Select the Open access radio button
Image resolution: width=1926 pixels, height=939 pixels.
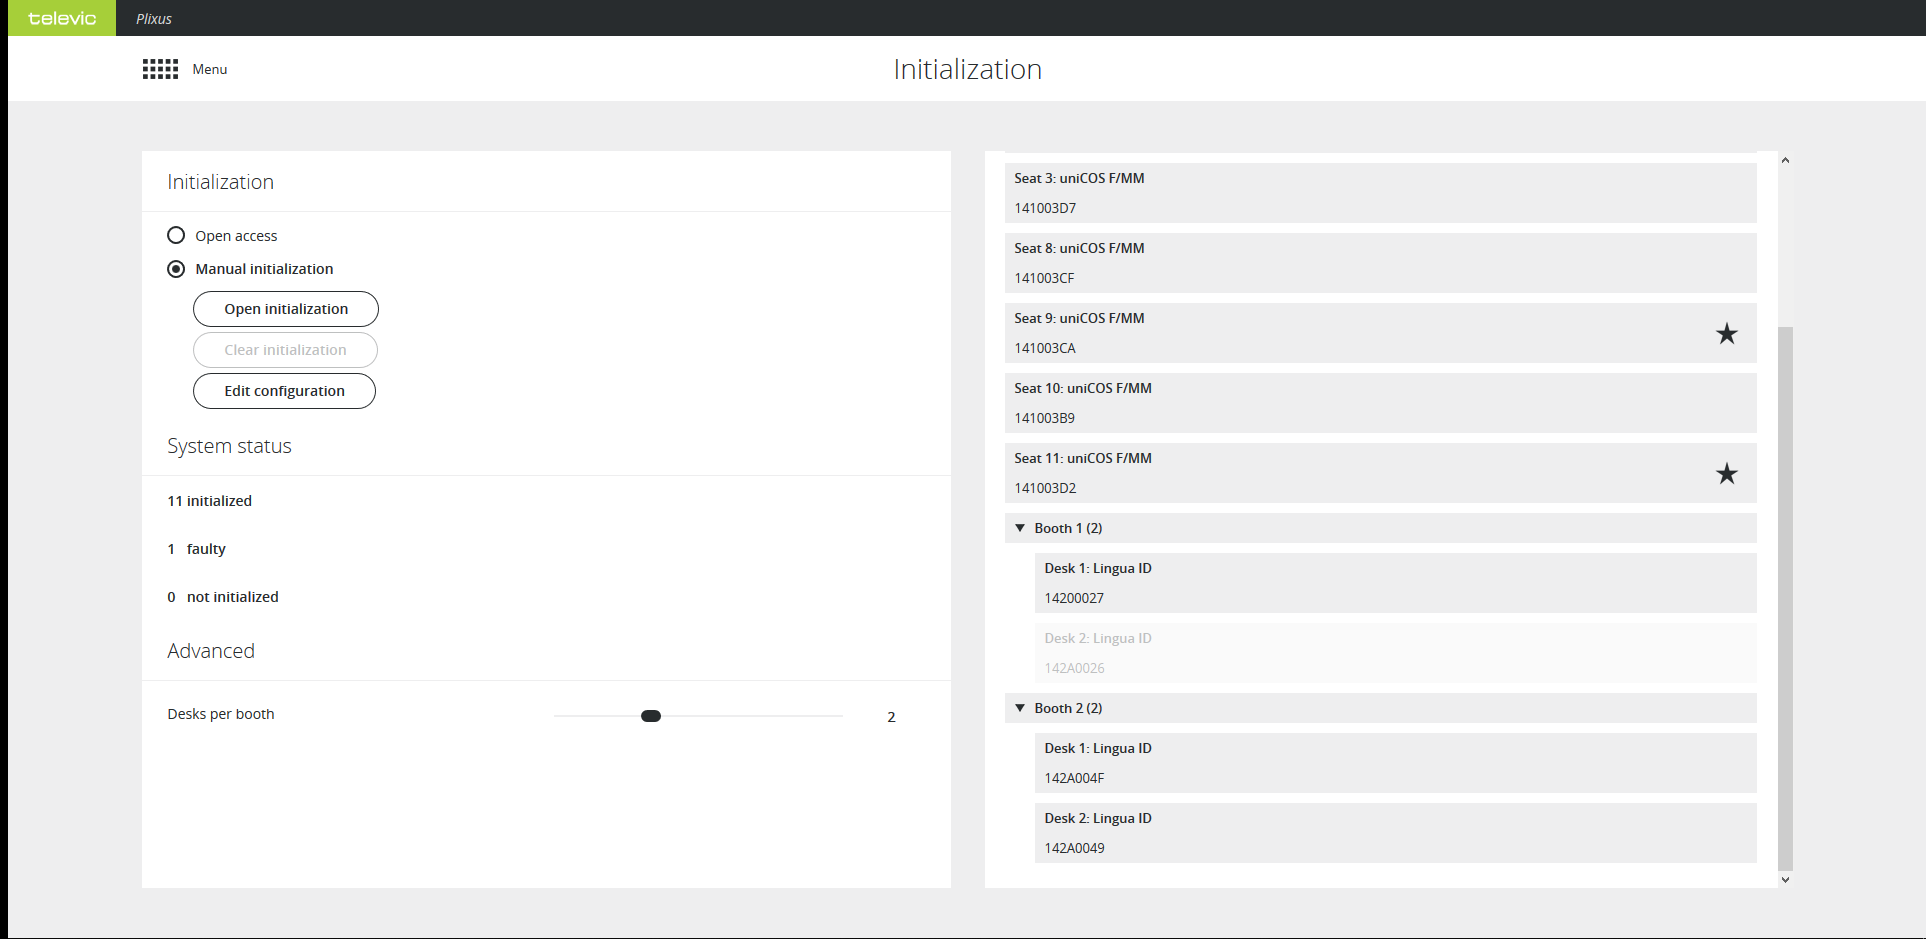coord(176,236)
